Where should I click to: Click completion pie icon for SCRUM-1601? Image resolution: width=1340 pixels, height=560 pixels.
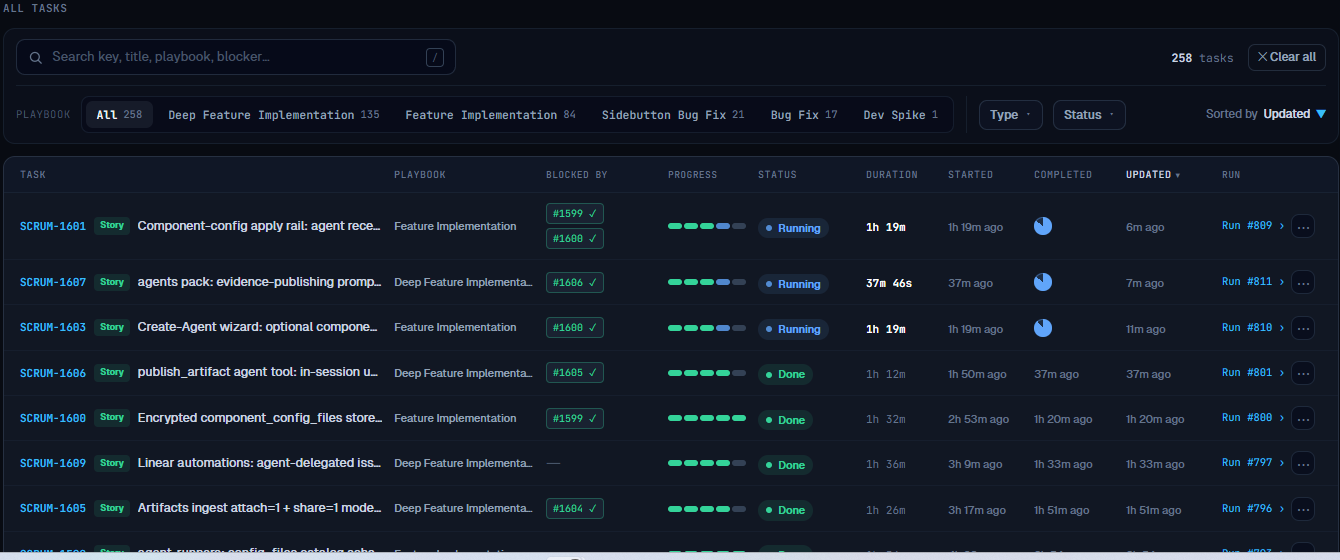pos(1043,226)
